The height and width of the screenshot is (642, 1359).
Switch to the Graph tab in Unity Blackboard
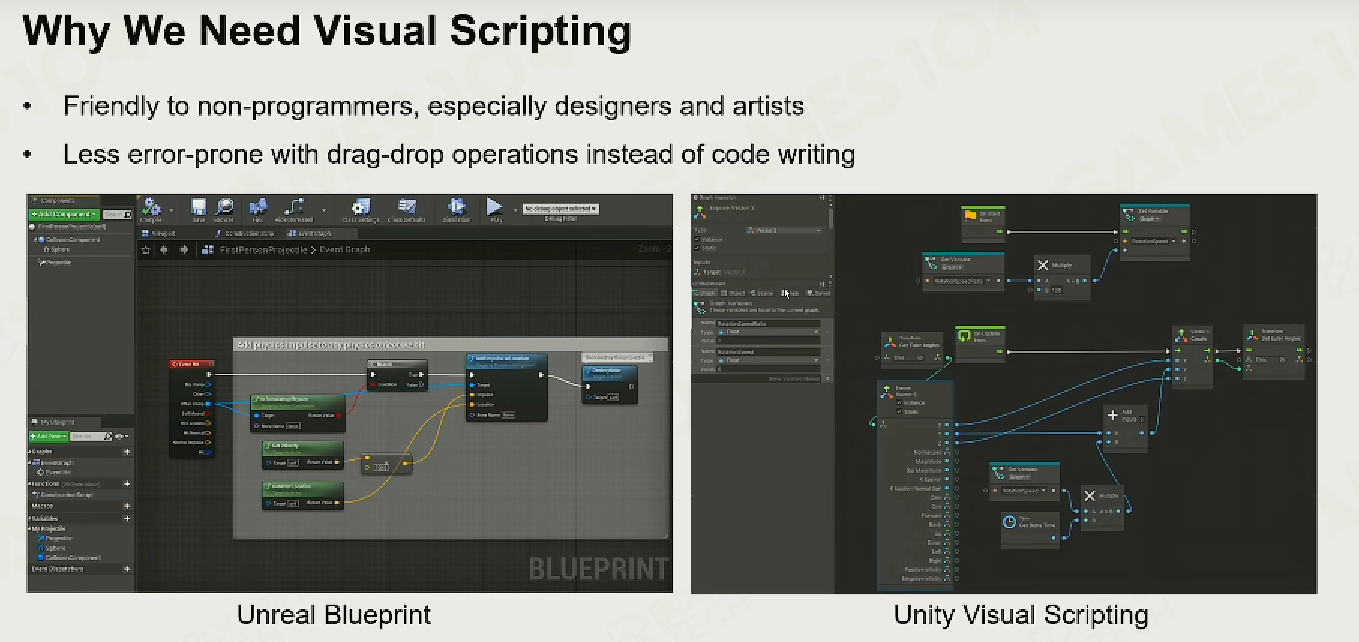click(x=705, y=293)
